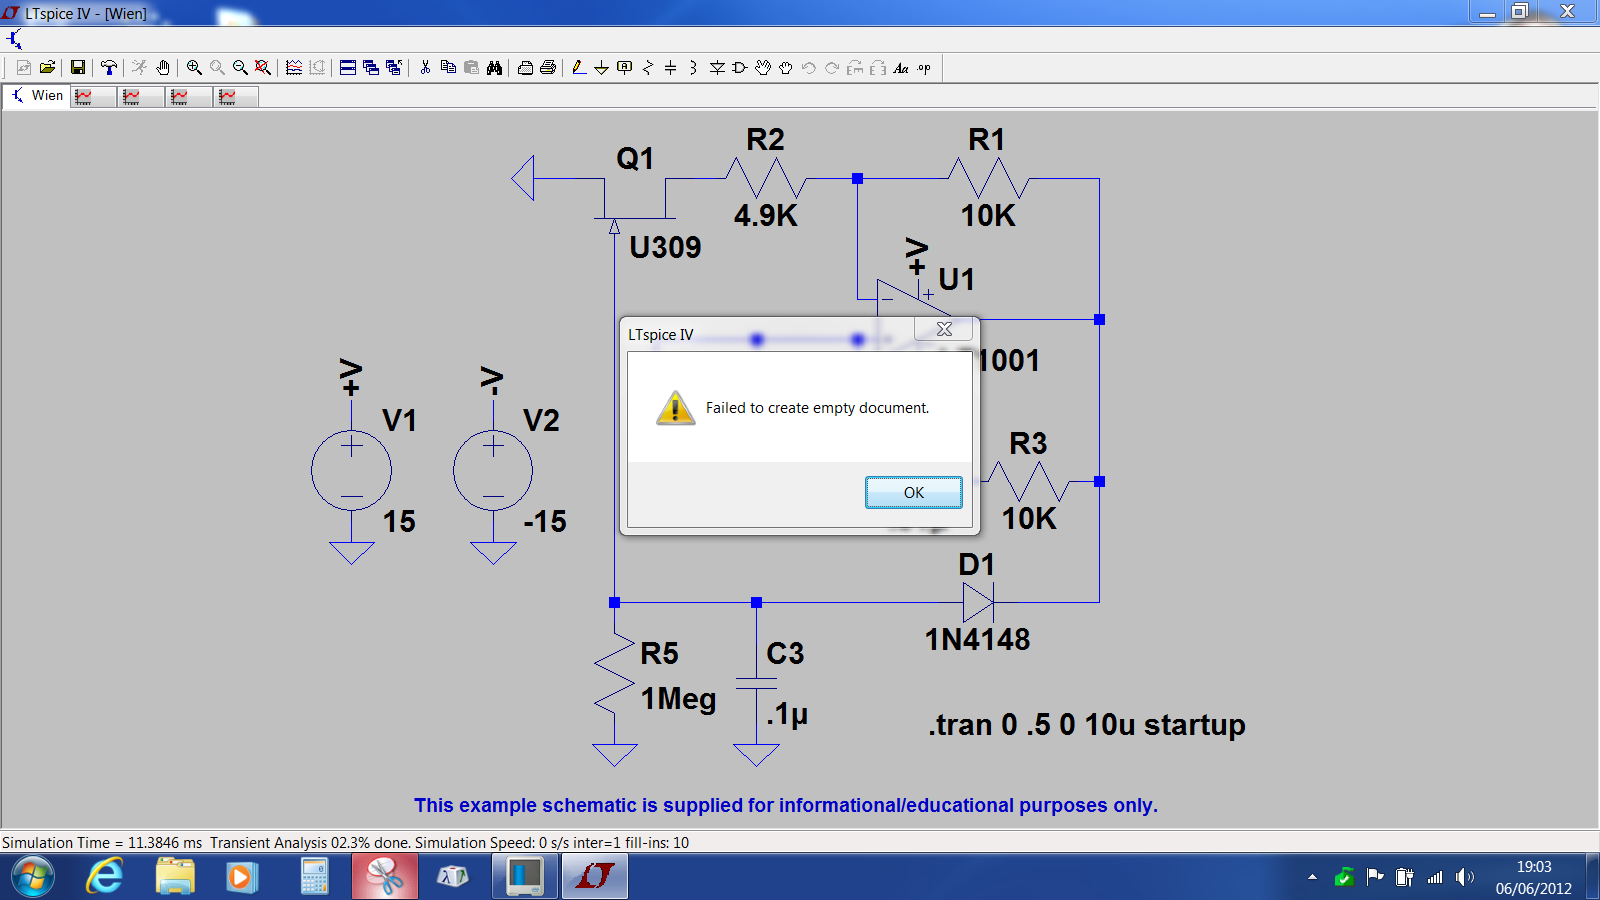Click the Paste icon in toolbar

click(x=471, y=68)
